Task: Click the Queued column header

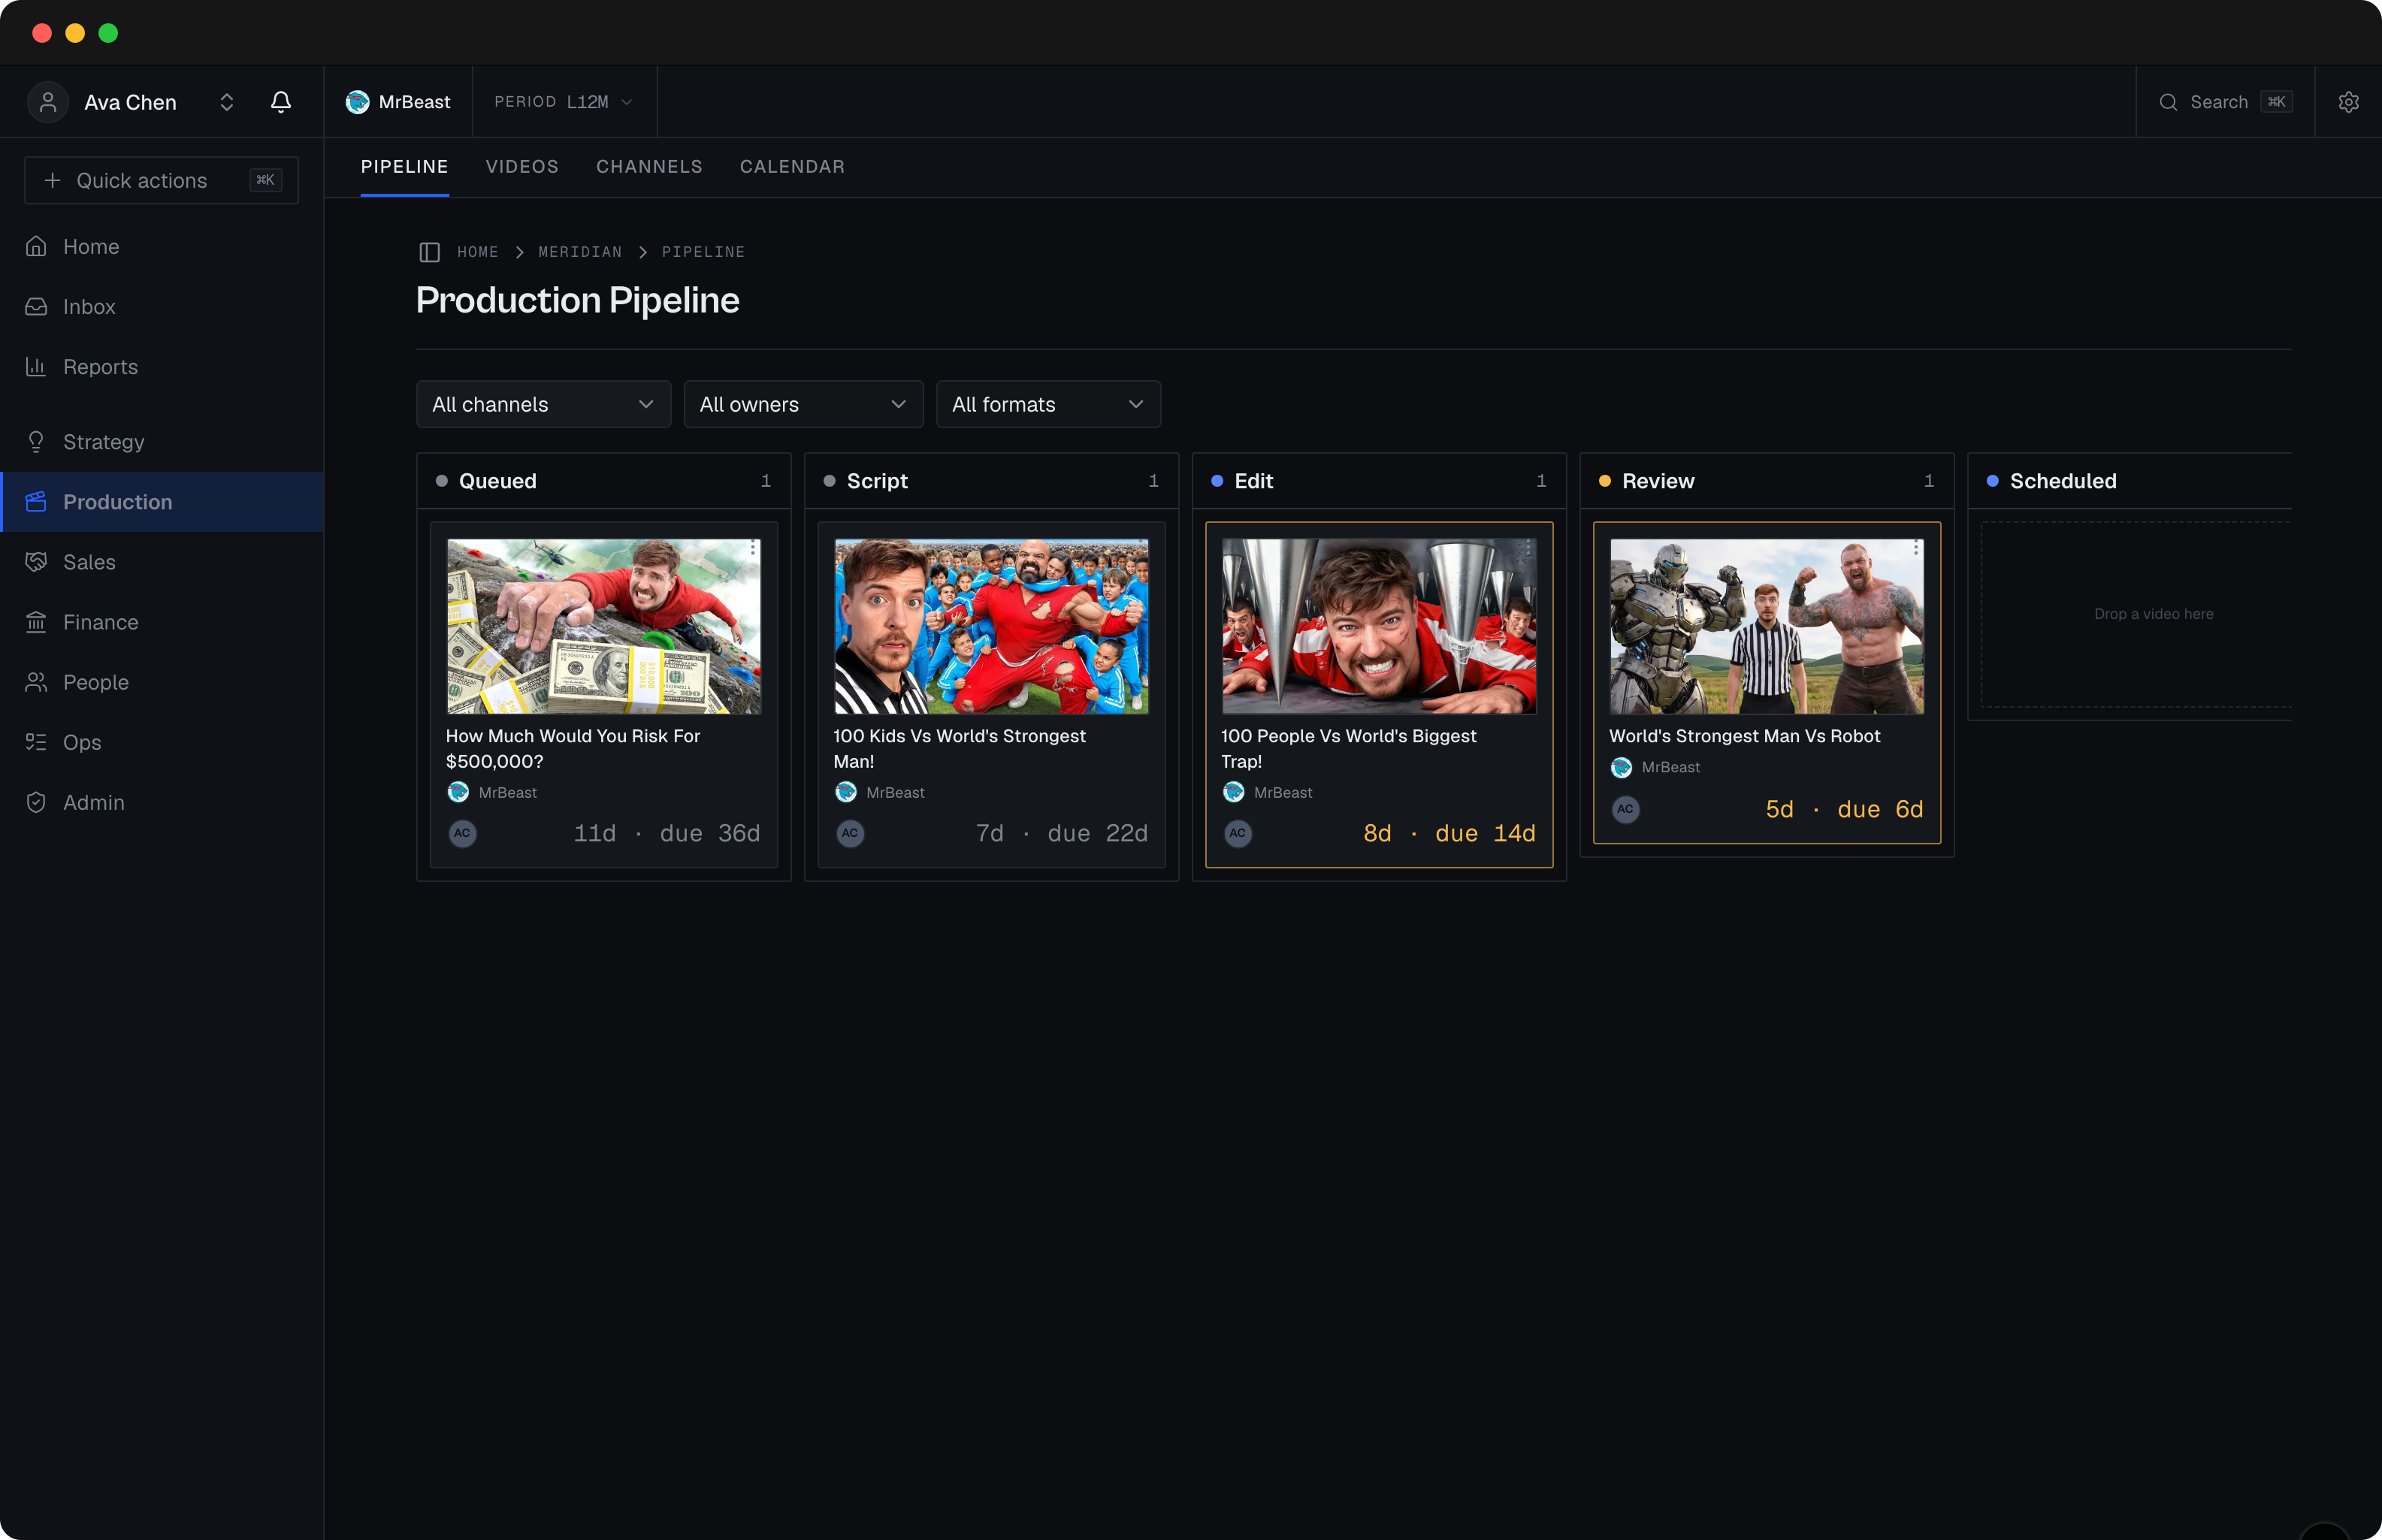Action: pos(603,481)
